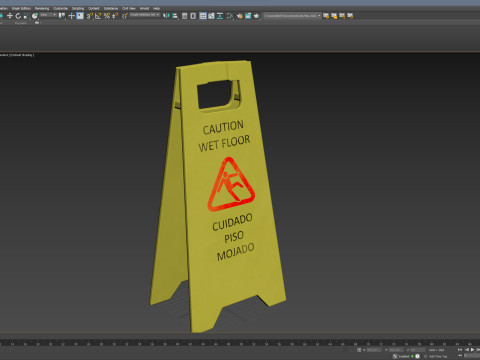This screenshot has height=360, width=480.
Task: Click the third project folder icon after the path dropdown
Action: [x=342, y=16]
